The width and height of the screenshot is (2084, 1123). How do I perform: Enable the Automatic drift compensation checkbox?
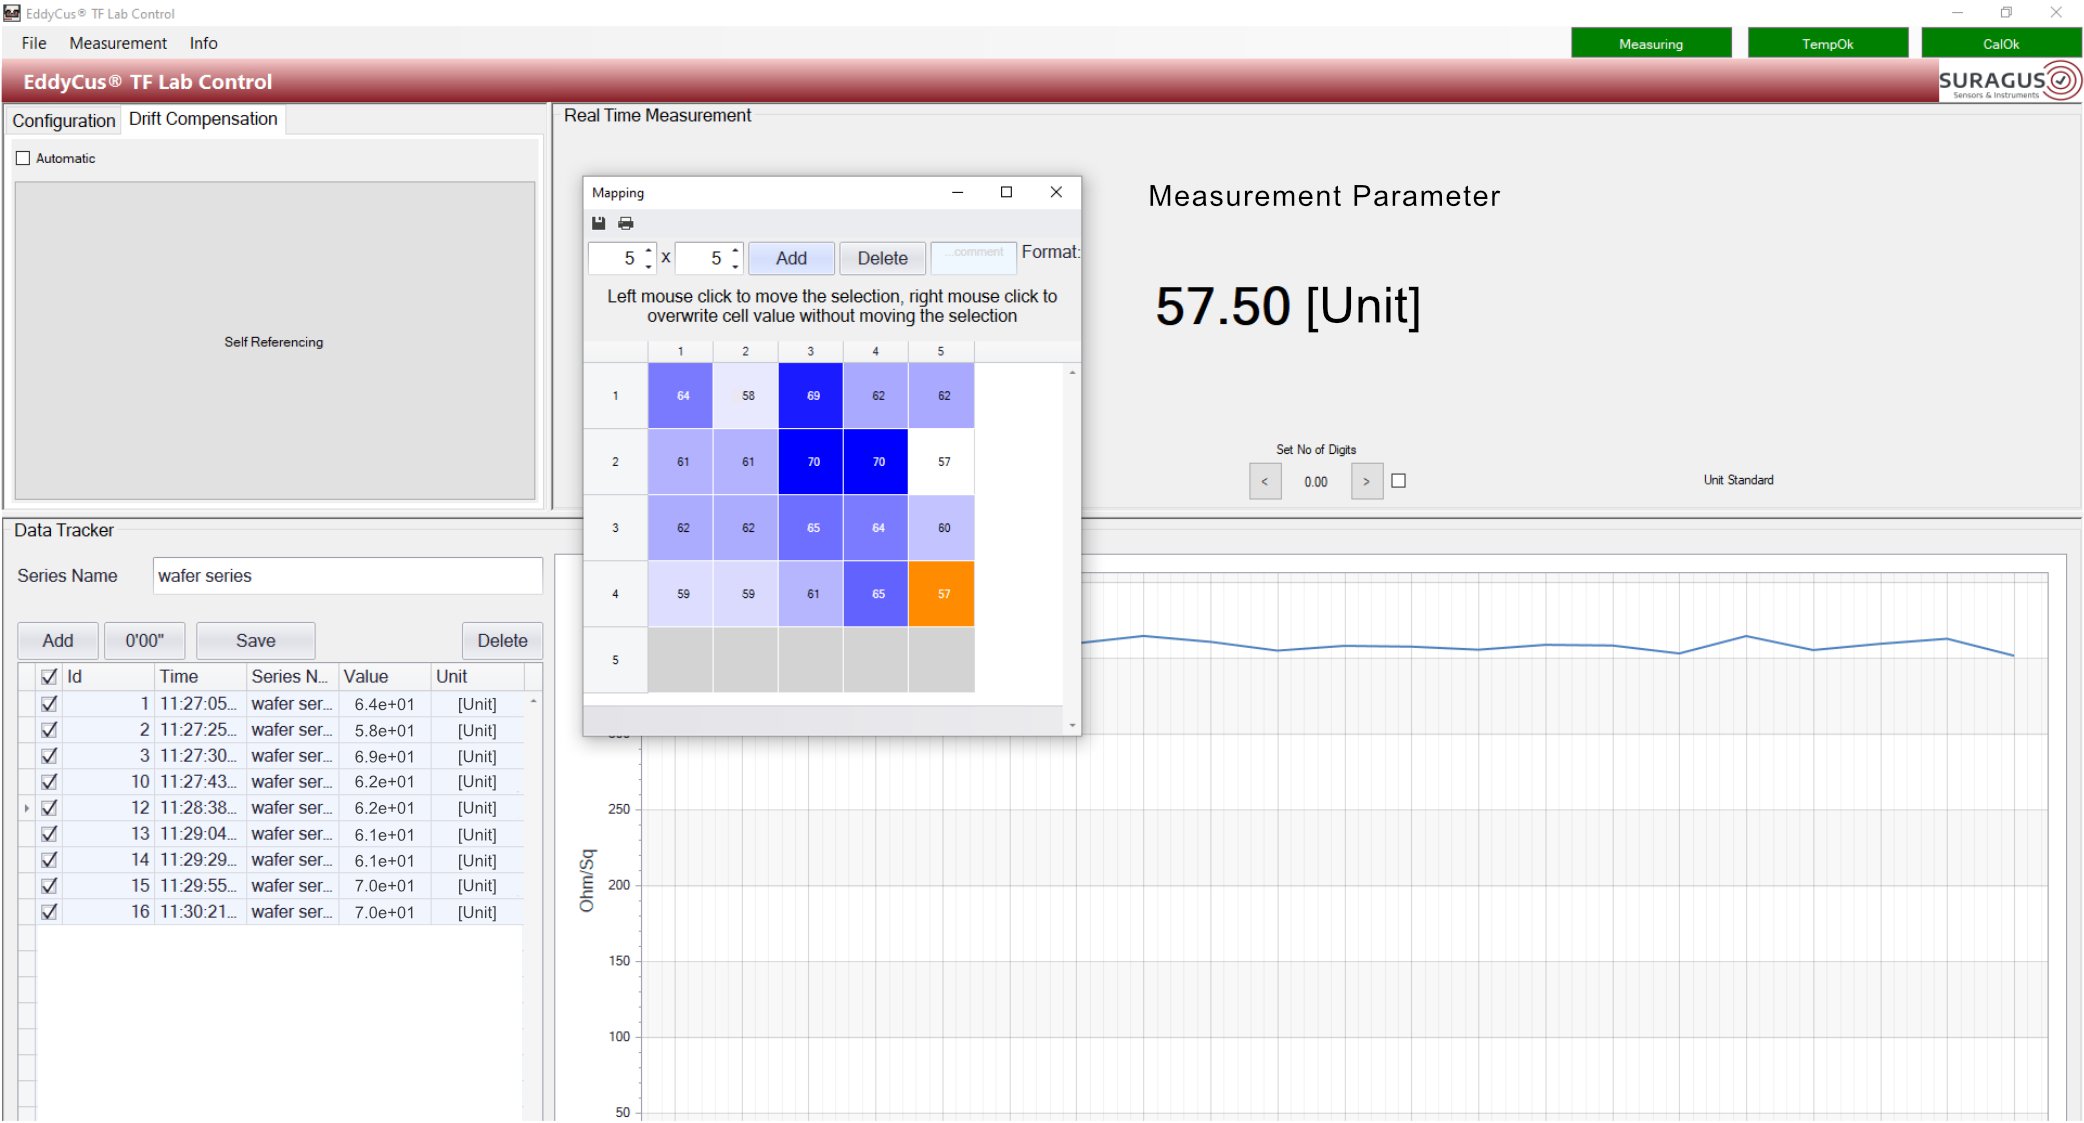click(26, 156)
